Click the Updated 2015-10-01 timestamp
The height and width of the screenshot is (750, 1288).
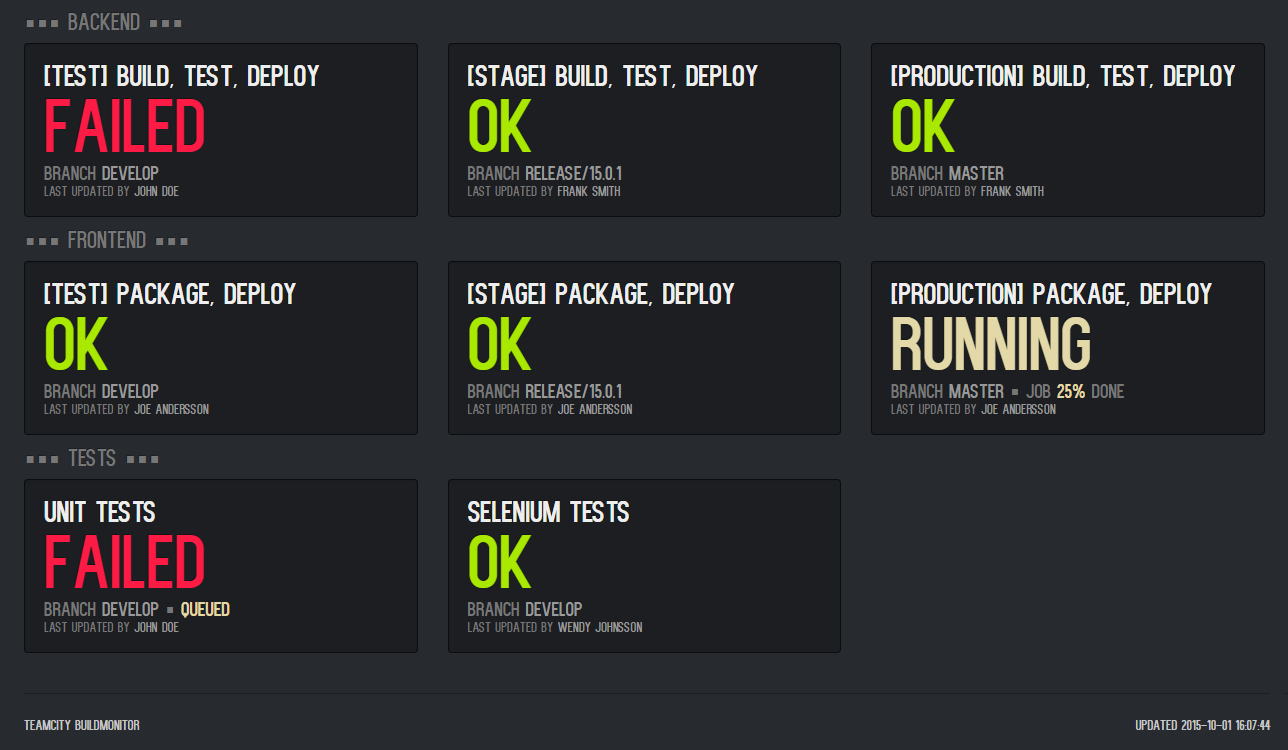click(1203, 725)
